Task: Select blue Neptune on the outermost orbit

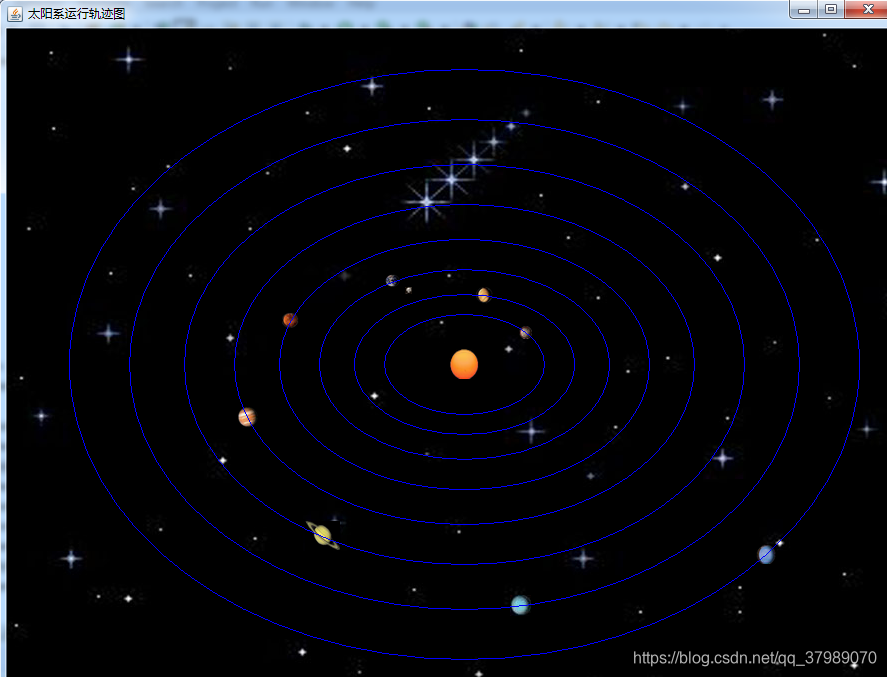Action: point(766,554)
